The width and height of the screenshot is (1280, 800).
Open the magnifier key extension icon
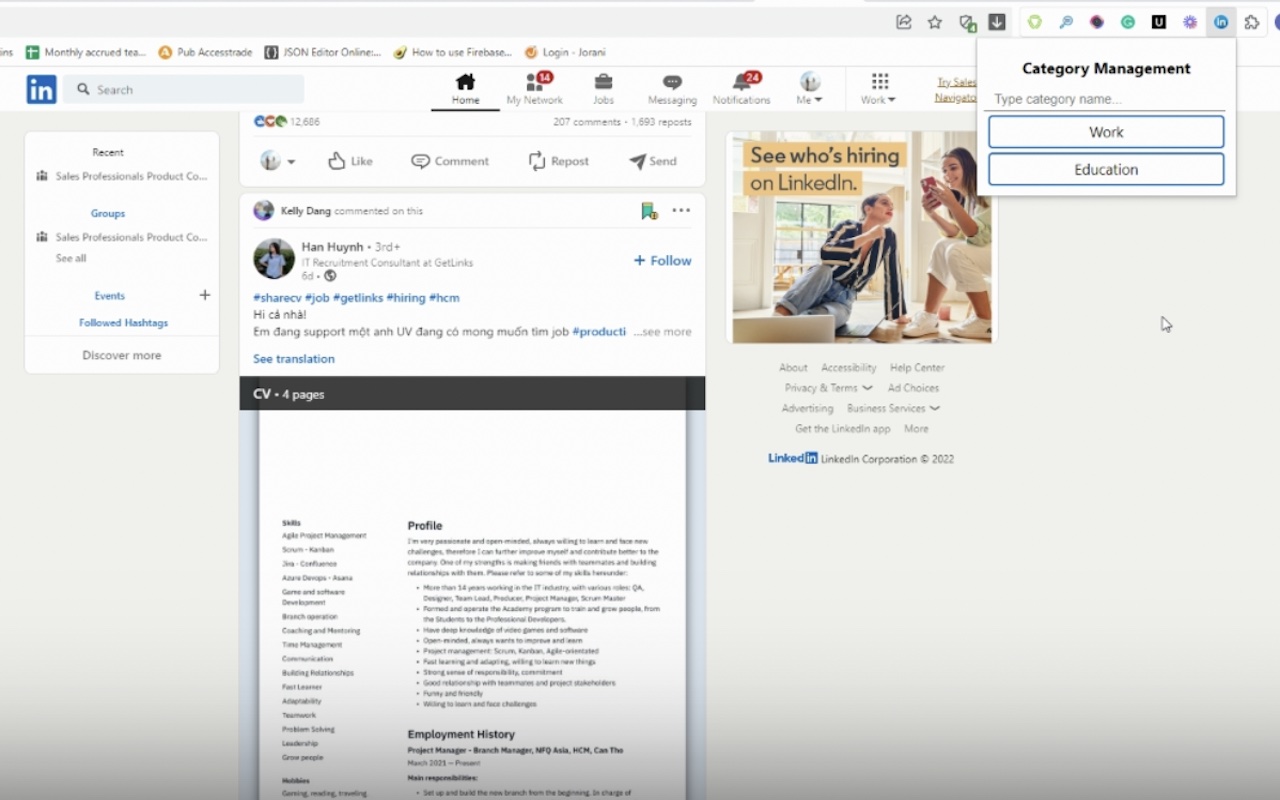click(1066, 22)
